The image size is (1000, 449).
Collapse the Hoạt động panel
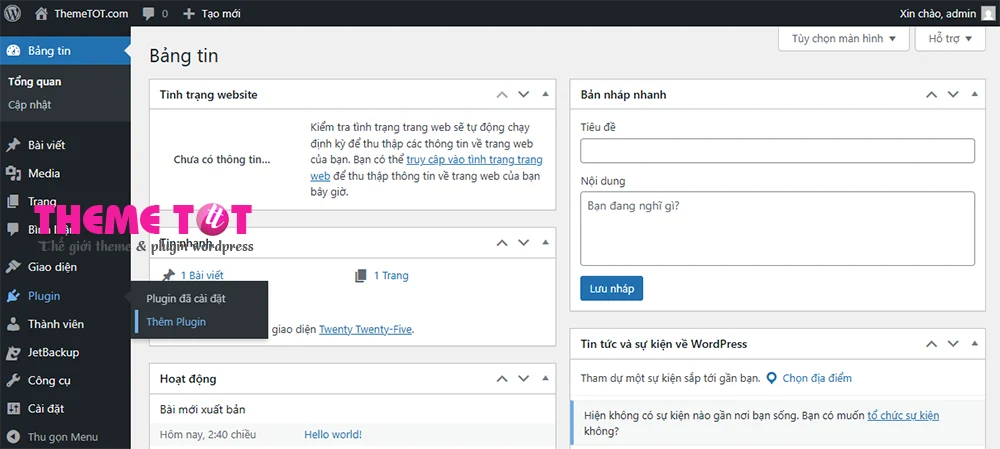pyautogui.click(x=545, y=378)
